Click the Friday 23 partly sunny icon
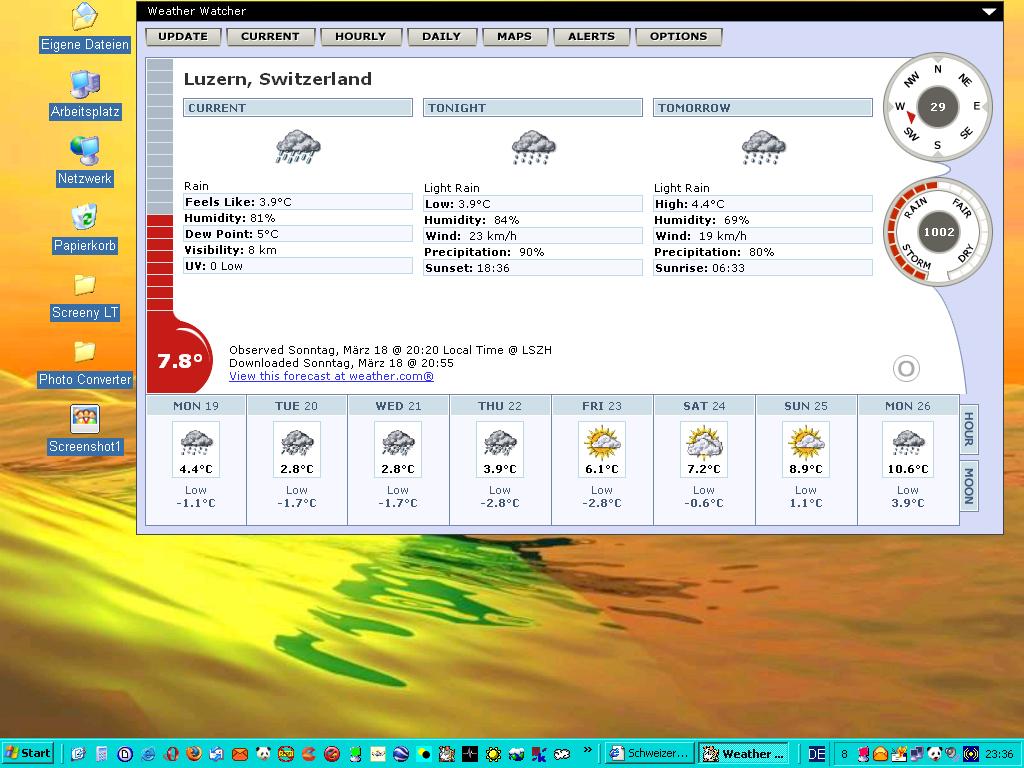 (x=602, y=442)
